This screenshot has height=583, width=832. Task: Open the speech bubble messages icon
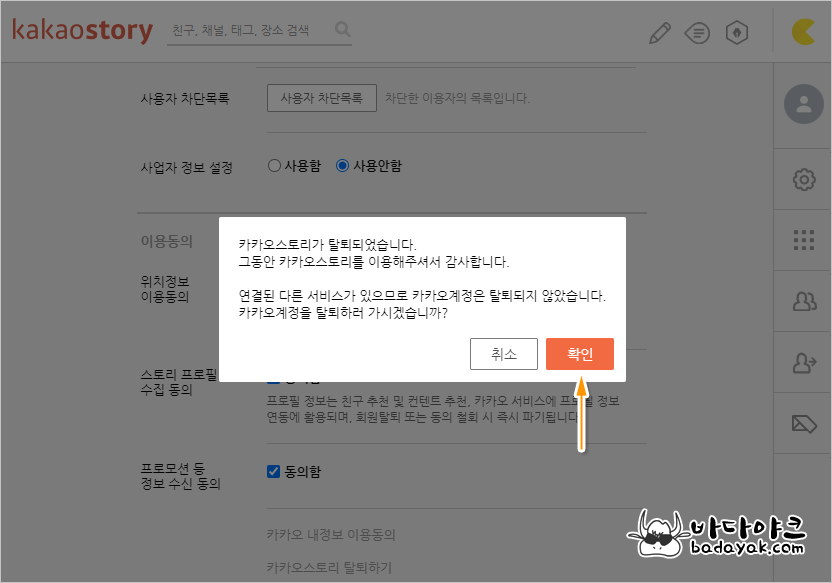(x=697, y=33)
